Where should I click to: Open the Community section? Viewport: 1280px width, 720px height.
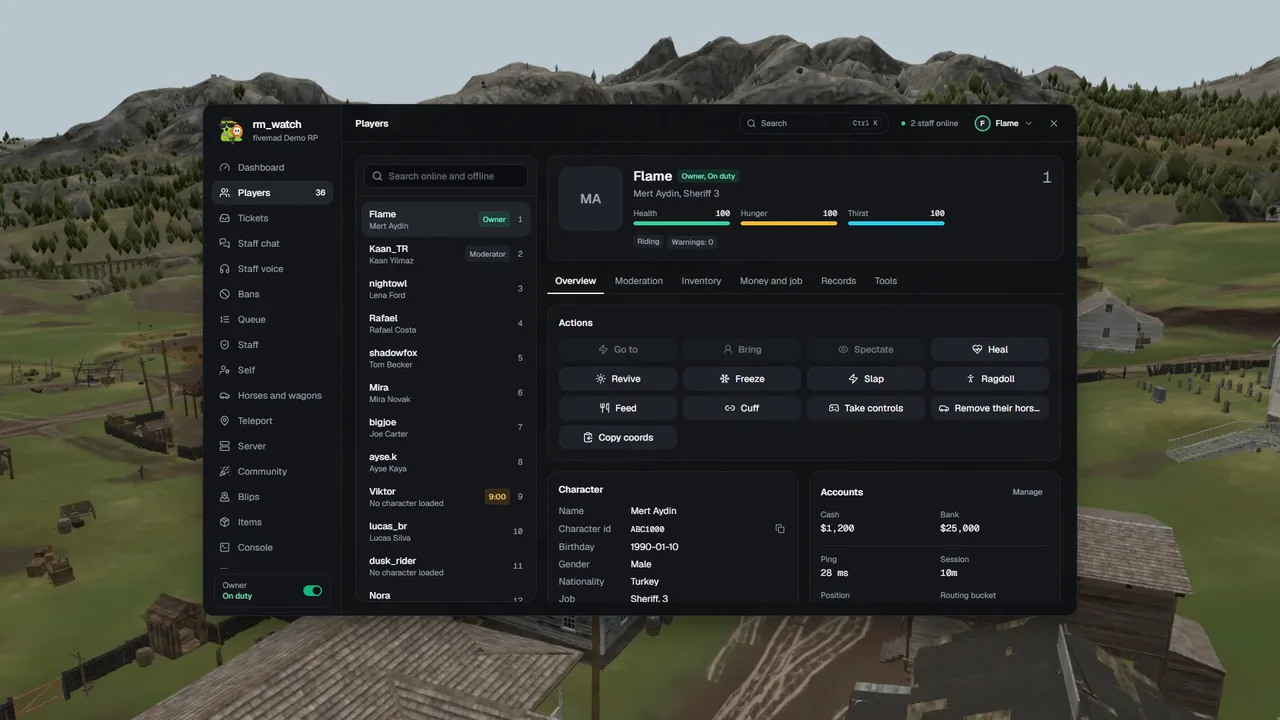click(x=272, y=471)
